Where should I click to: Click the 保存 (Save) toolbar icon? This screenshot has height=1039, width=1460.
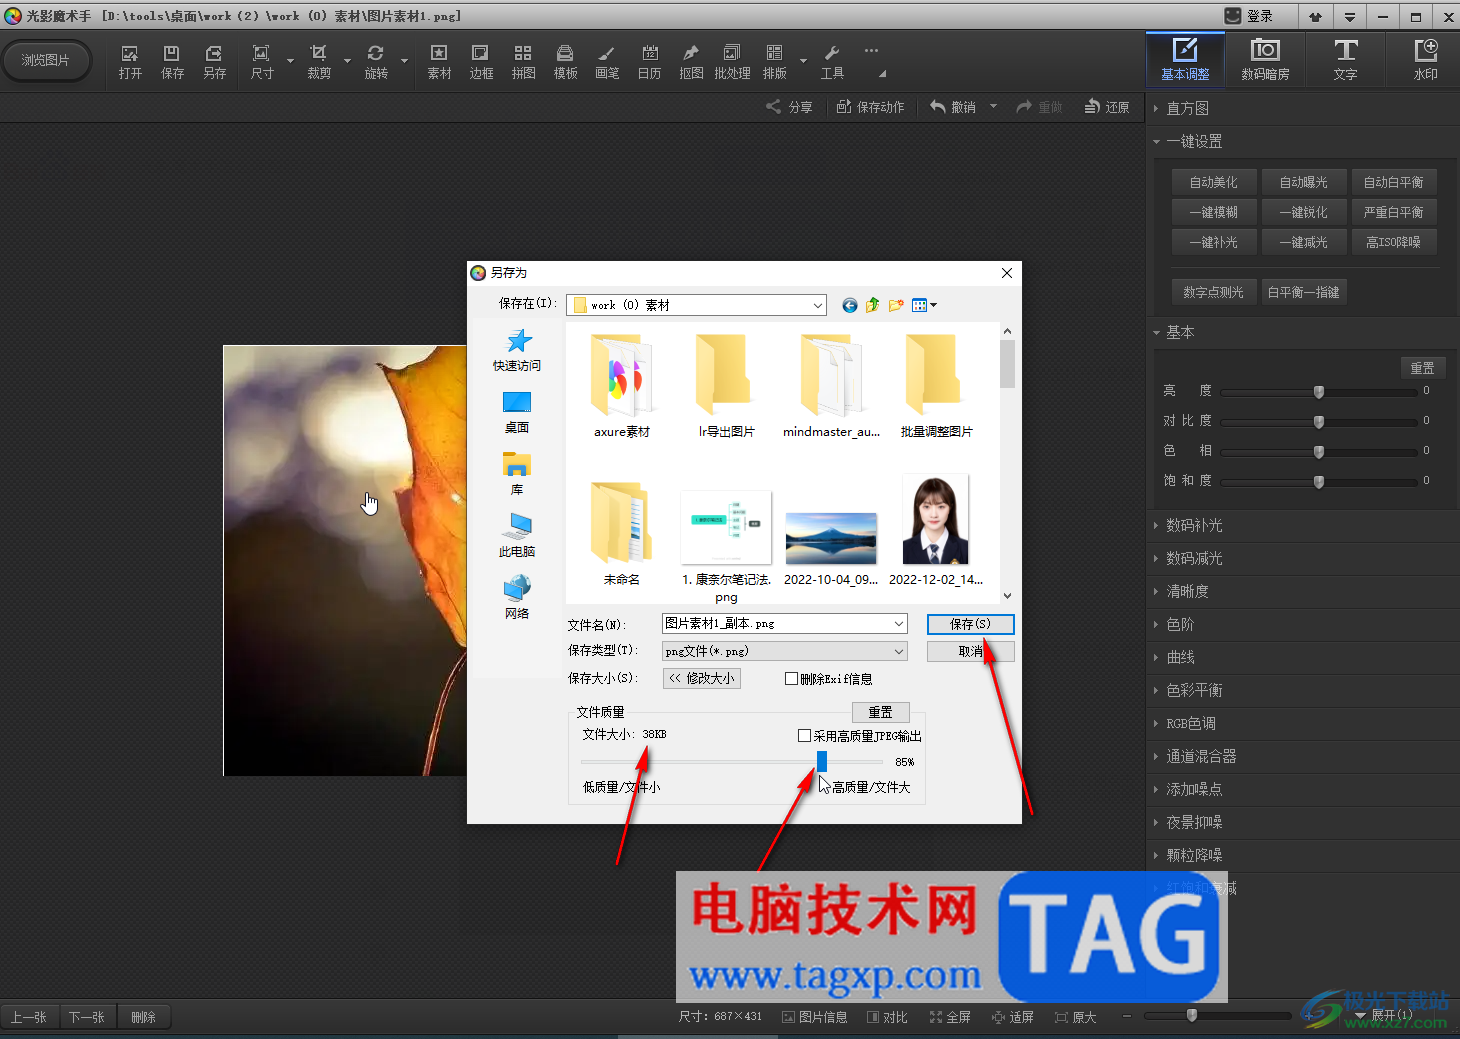click(172, 62)
